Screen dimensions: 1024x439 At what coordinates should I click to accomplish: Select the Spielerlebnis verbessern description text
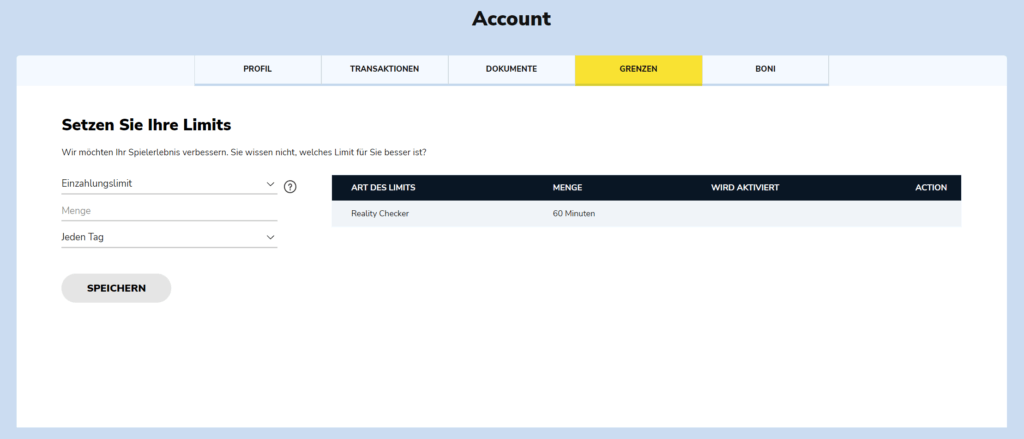point(242,152)
